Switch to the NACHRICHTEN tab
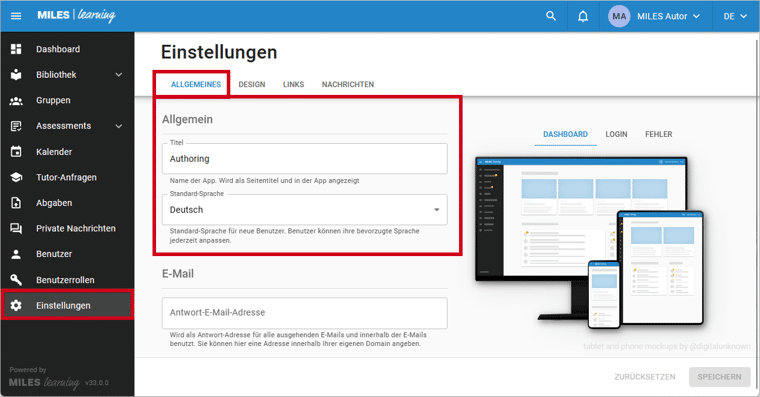Screen dimensions: 760x397 point(348,84)
